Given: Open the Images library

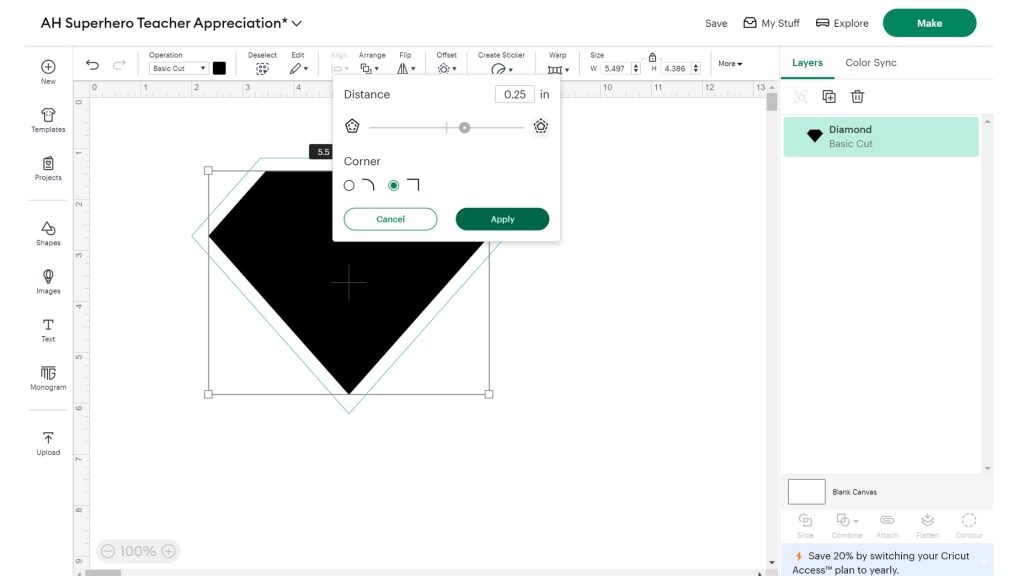Looking at the screenshot, I should (x=48, y=281).
